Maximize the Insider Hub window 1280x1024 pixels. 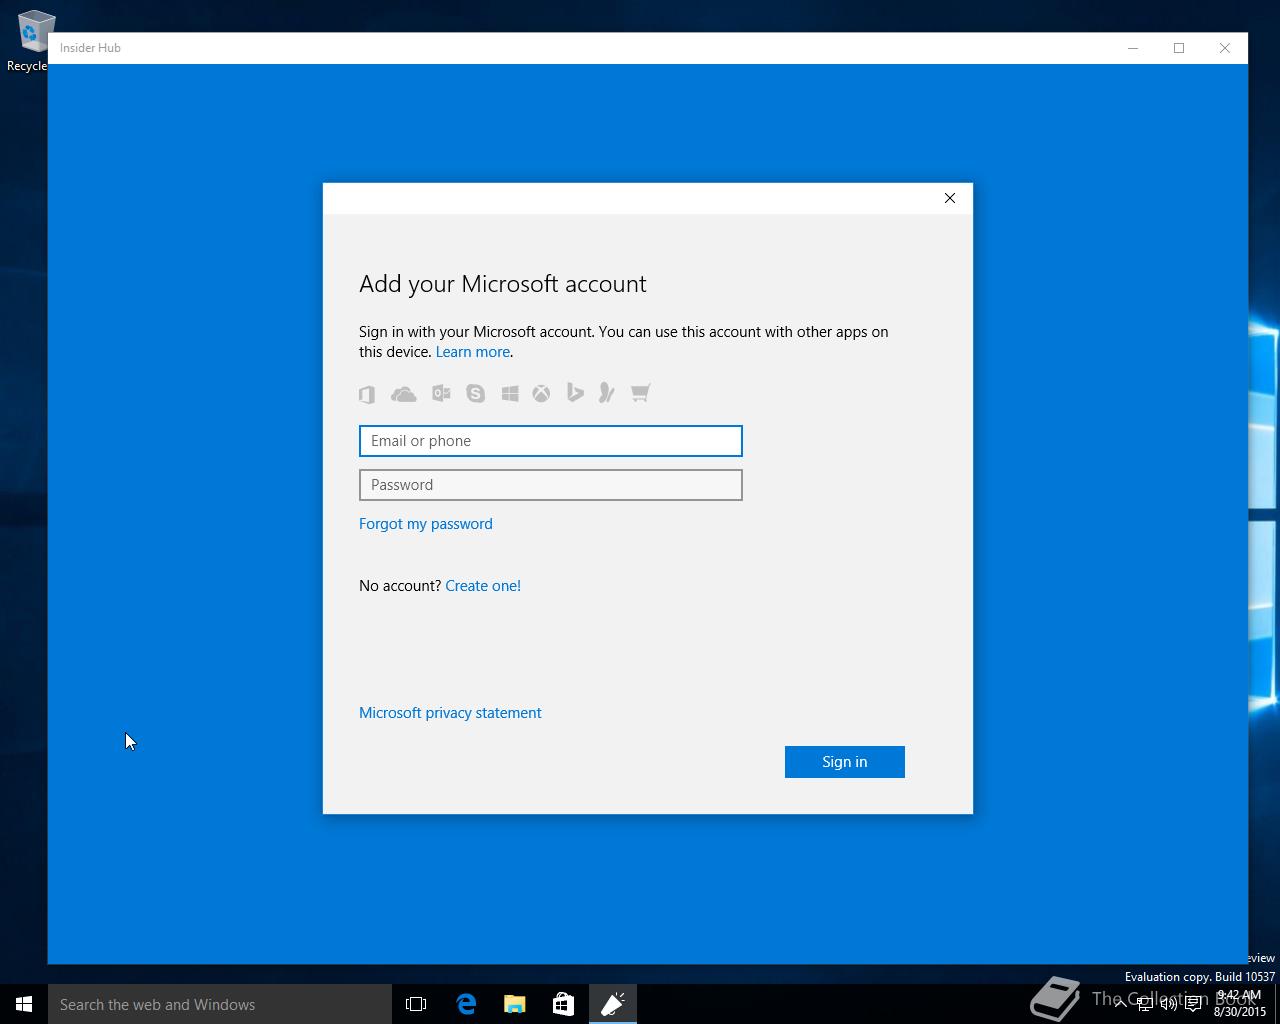(x=1179, y=48)
